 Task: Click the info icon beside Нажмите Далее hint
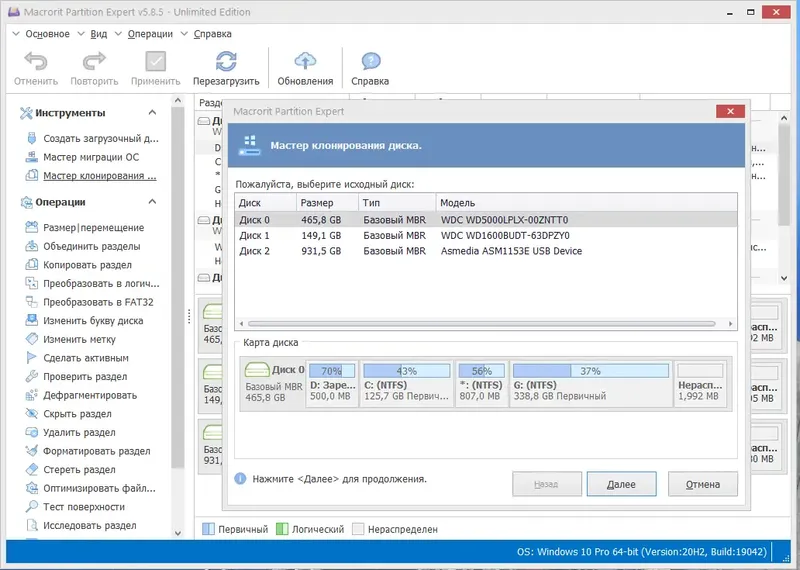point(240,479)
